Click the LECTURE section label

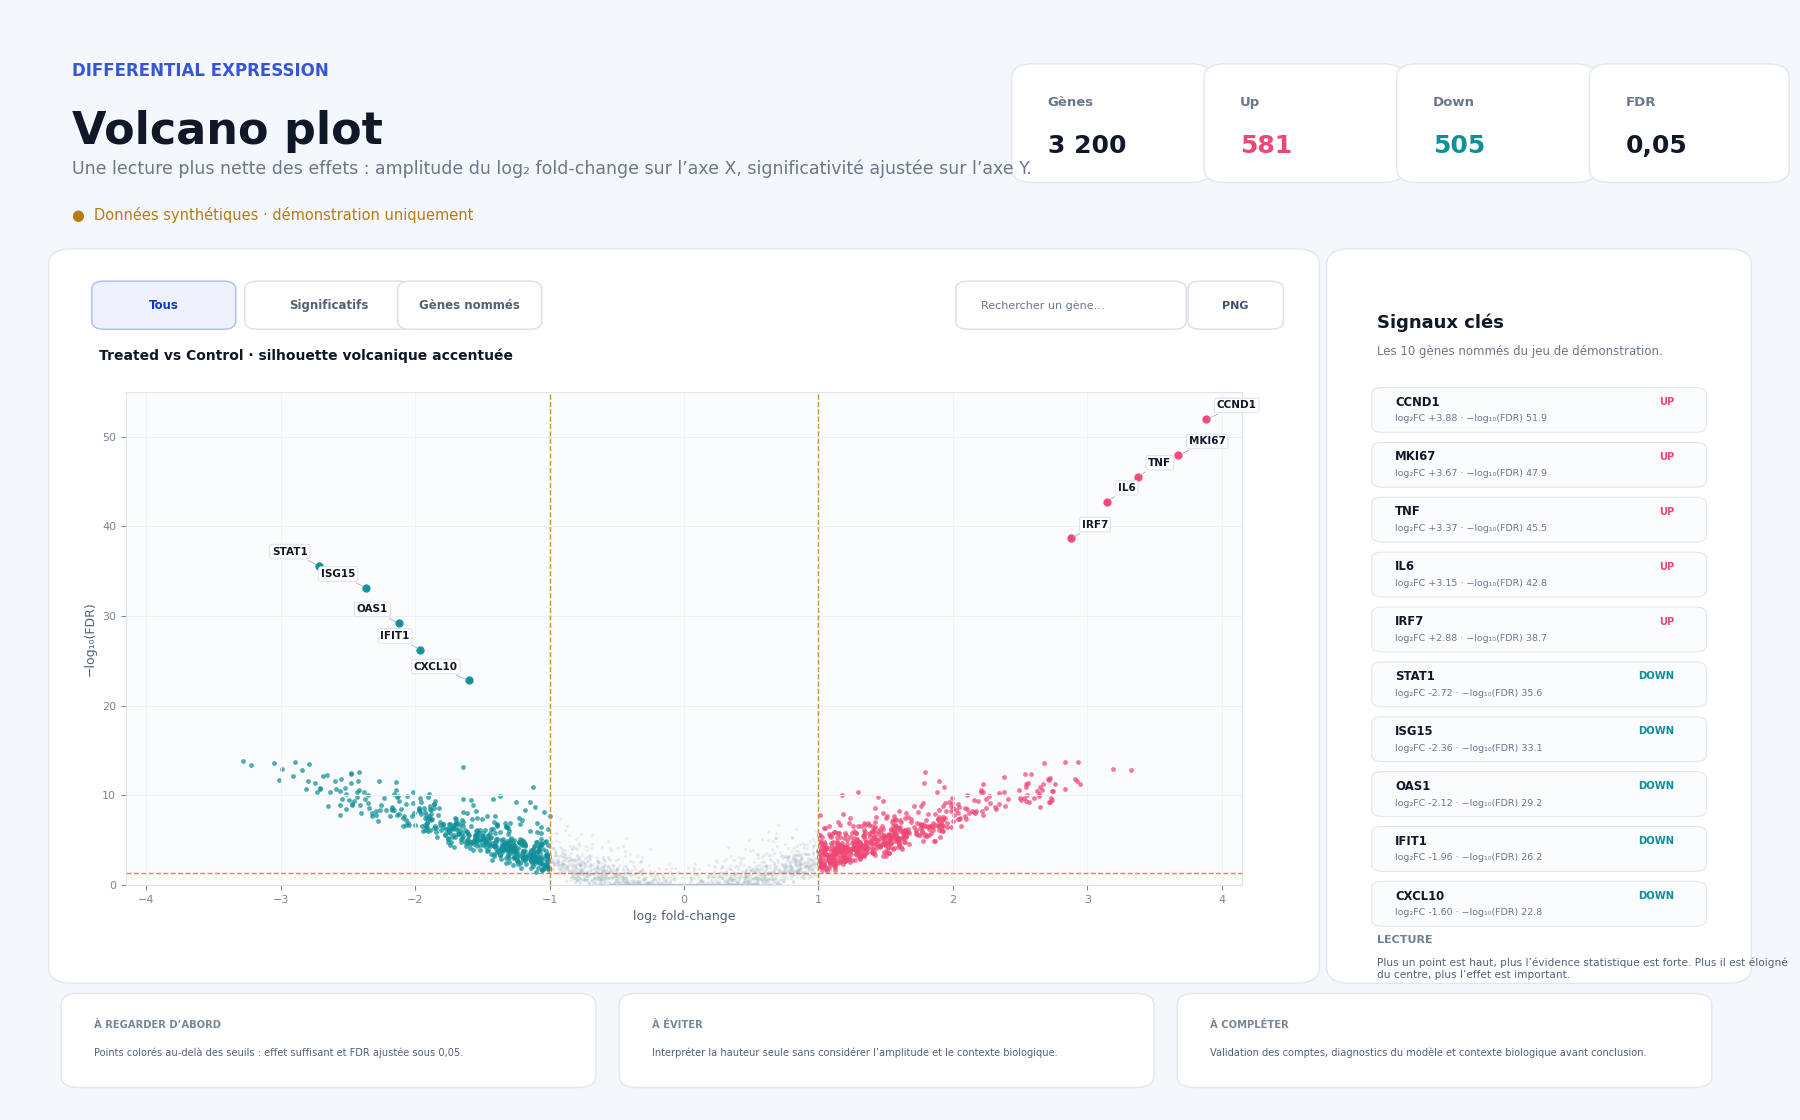(x=1404, y=940)
